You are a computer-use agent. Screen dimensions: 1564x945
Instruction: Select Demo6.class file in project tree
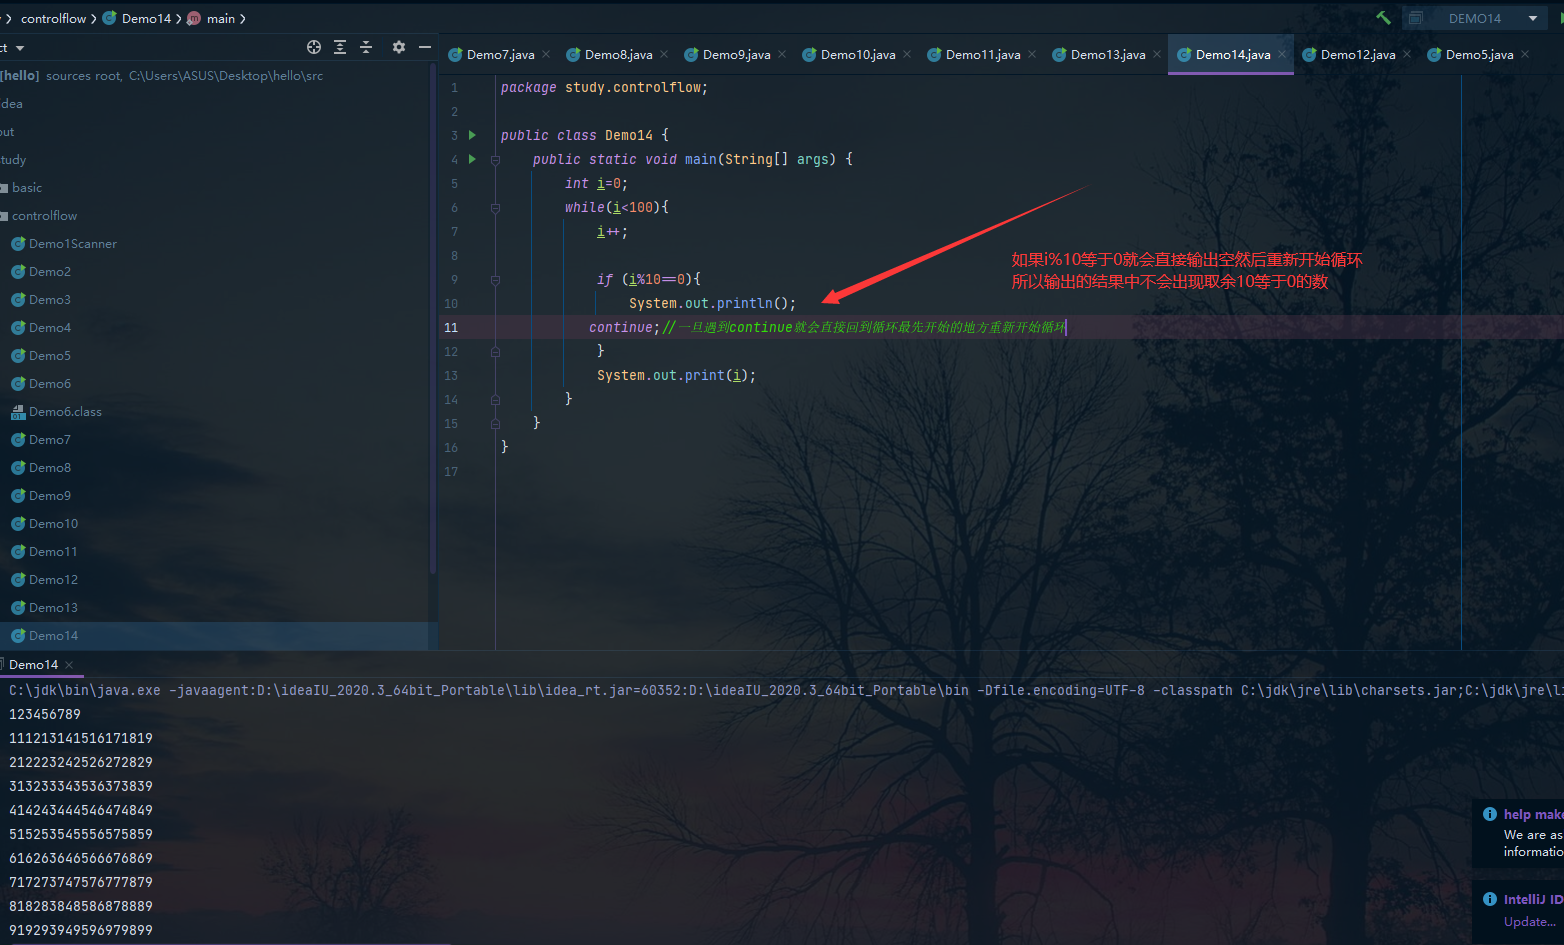(65, 411)
